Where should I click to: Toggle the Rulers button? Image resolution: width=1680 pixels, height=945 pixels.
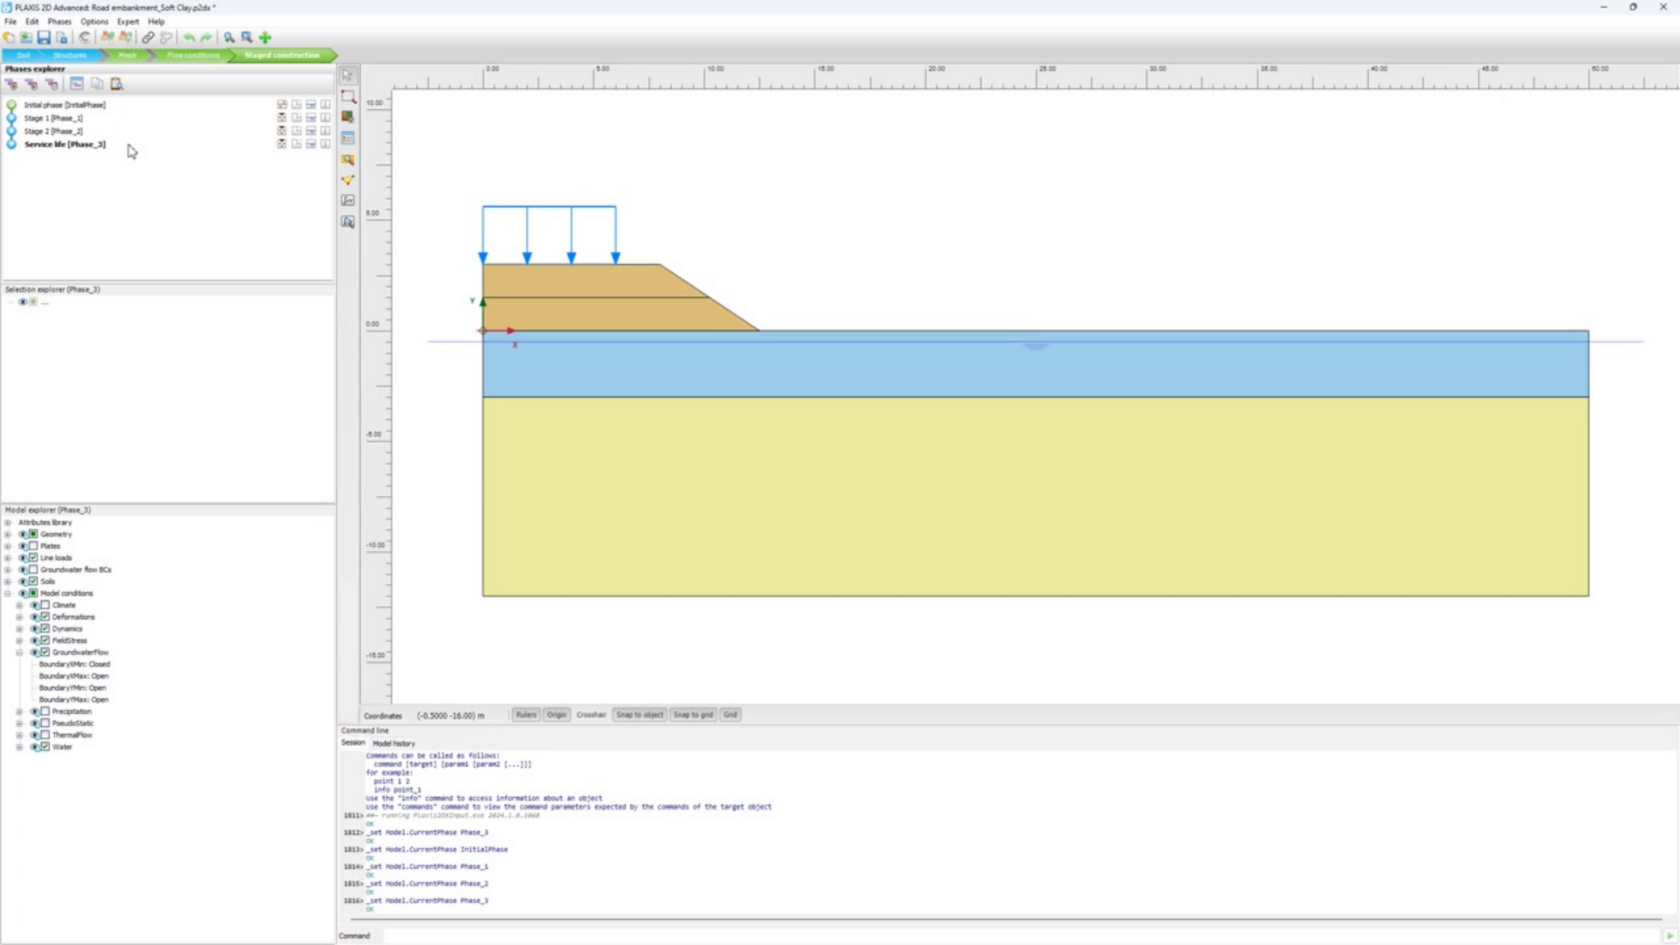click(x=526, y=715)
